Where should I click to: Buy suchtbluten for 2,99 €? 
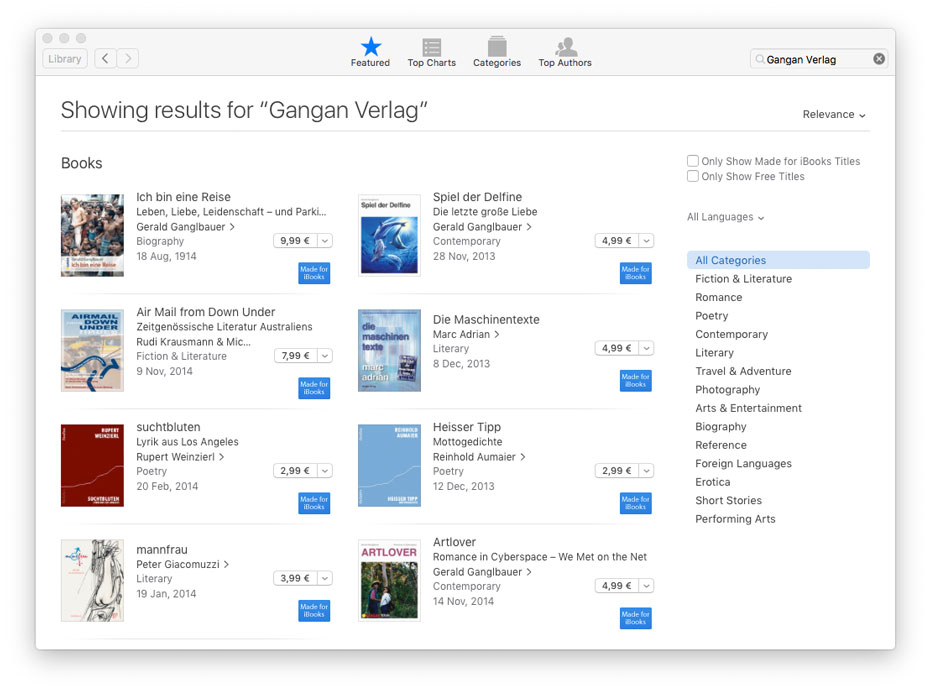pos(295,471)
